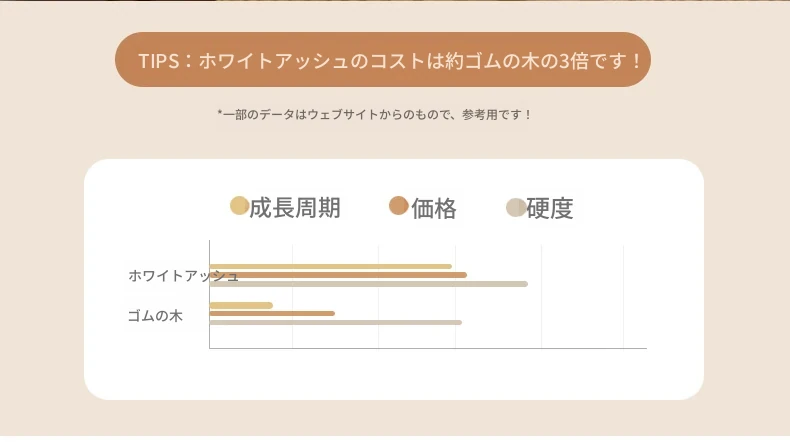Click the yellow 成長周期 legend dot
The image size is (790, 444).
pyautogui.click(x=239, y=206)
